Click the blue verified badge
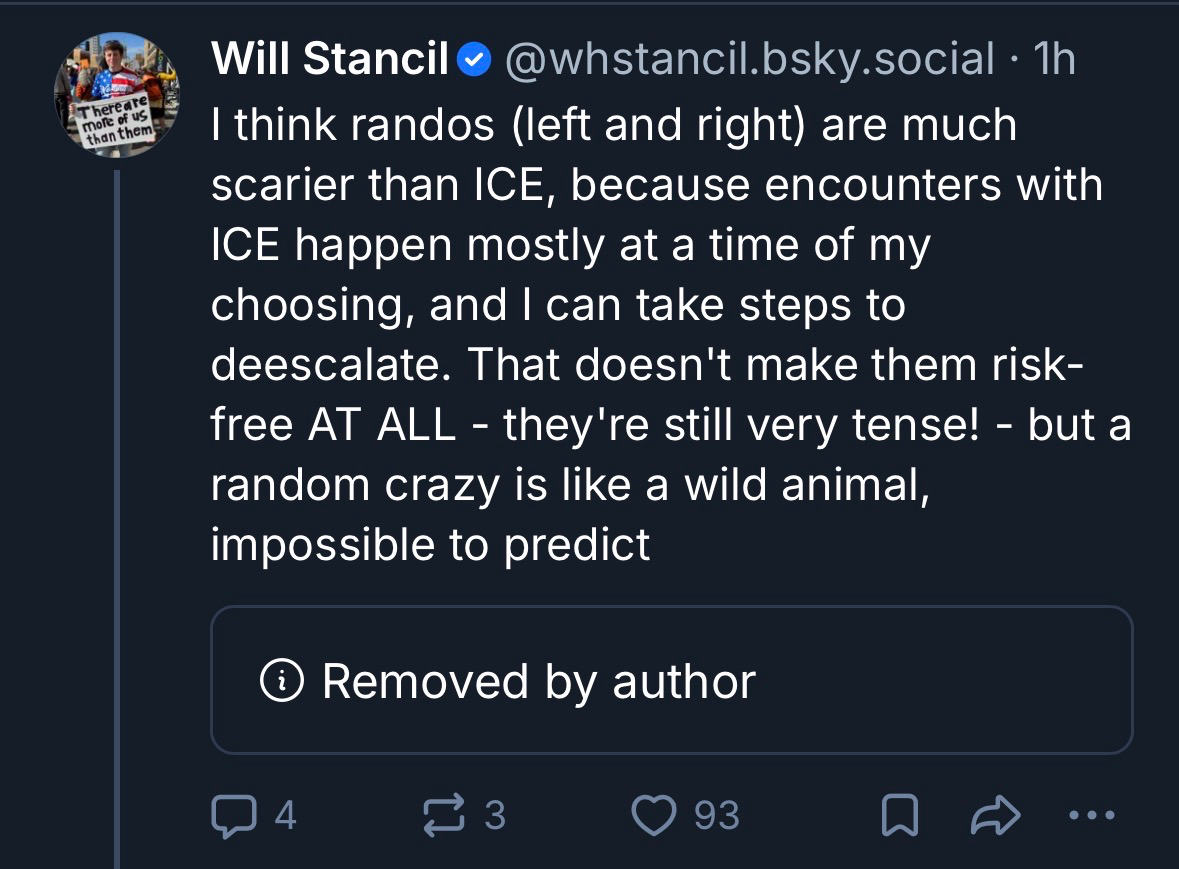1179x869 pixels. click(x=472, y=62)
